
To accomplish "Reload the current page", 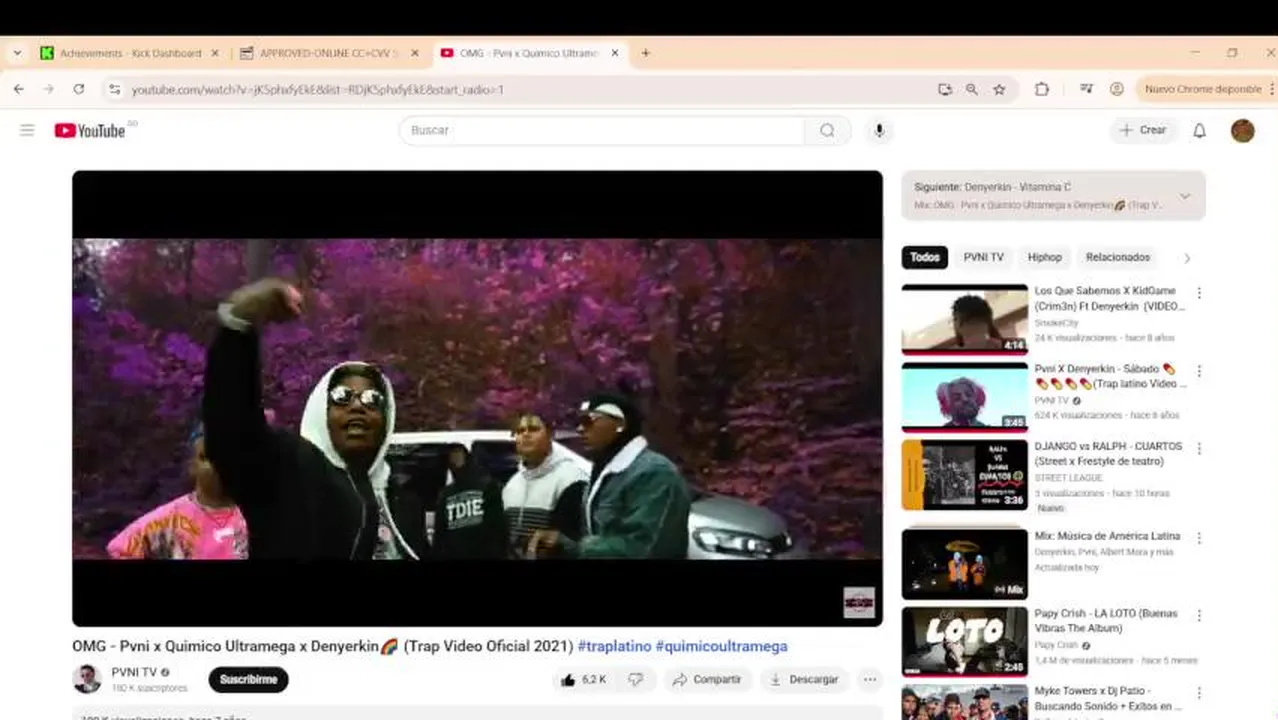I will click(79, 89).
